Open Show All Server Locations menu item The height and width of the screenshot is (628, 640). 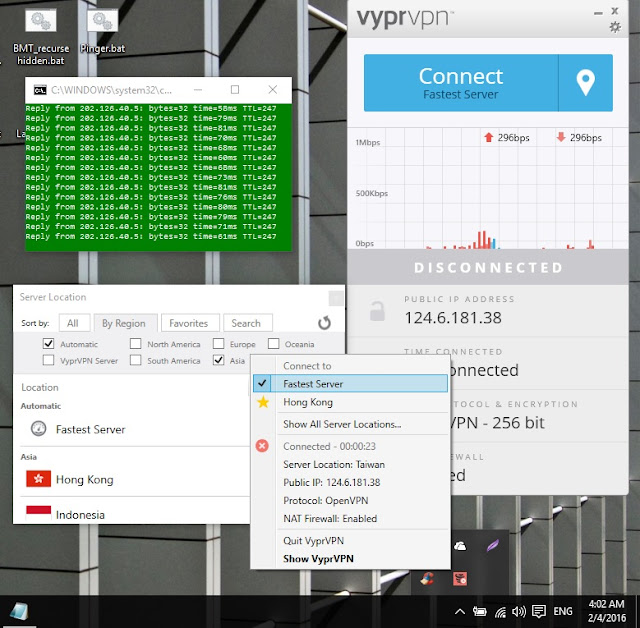click(x=350, y=424)
